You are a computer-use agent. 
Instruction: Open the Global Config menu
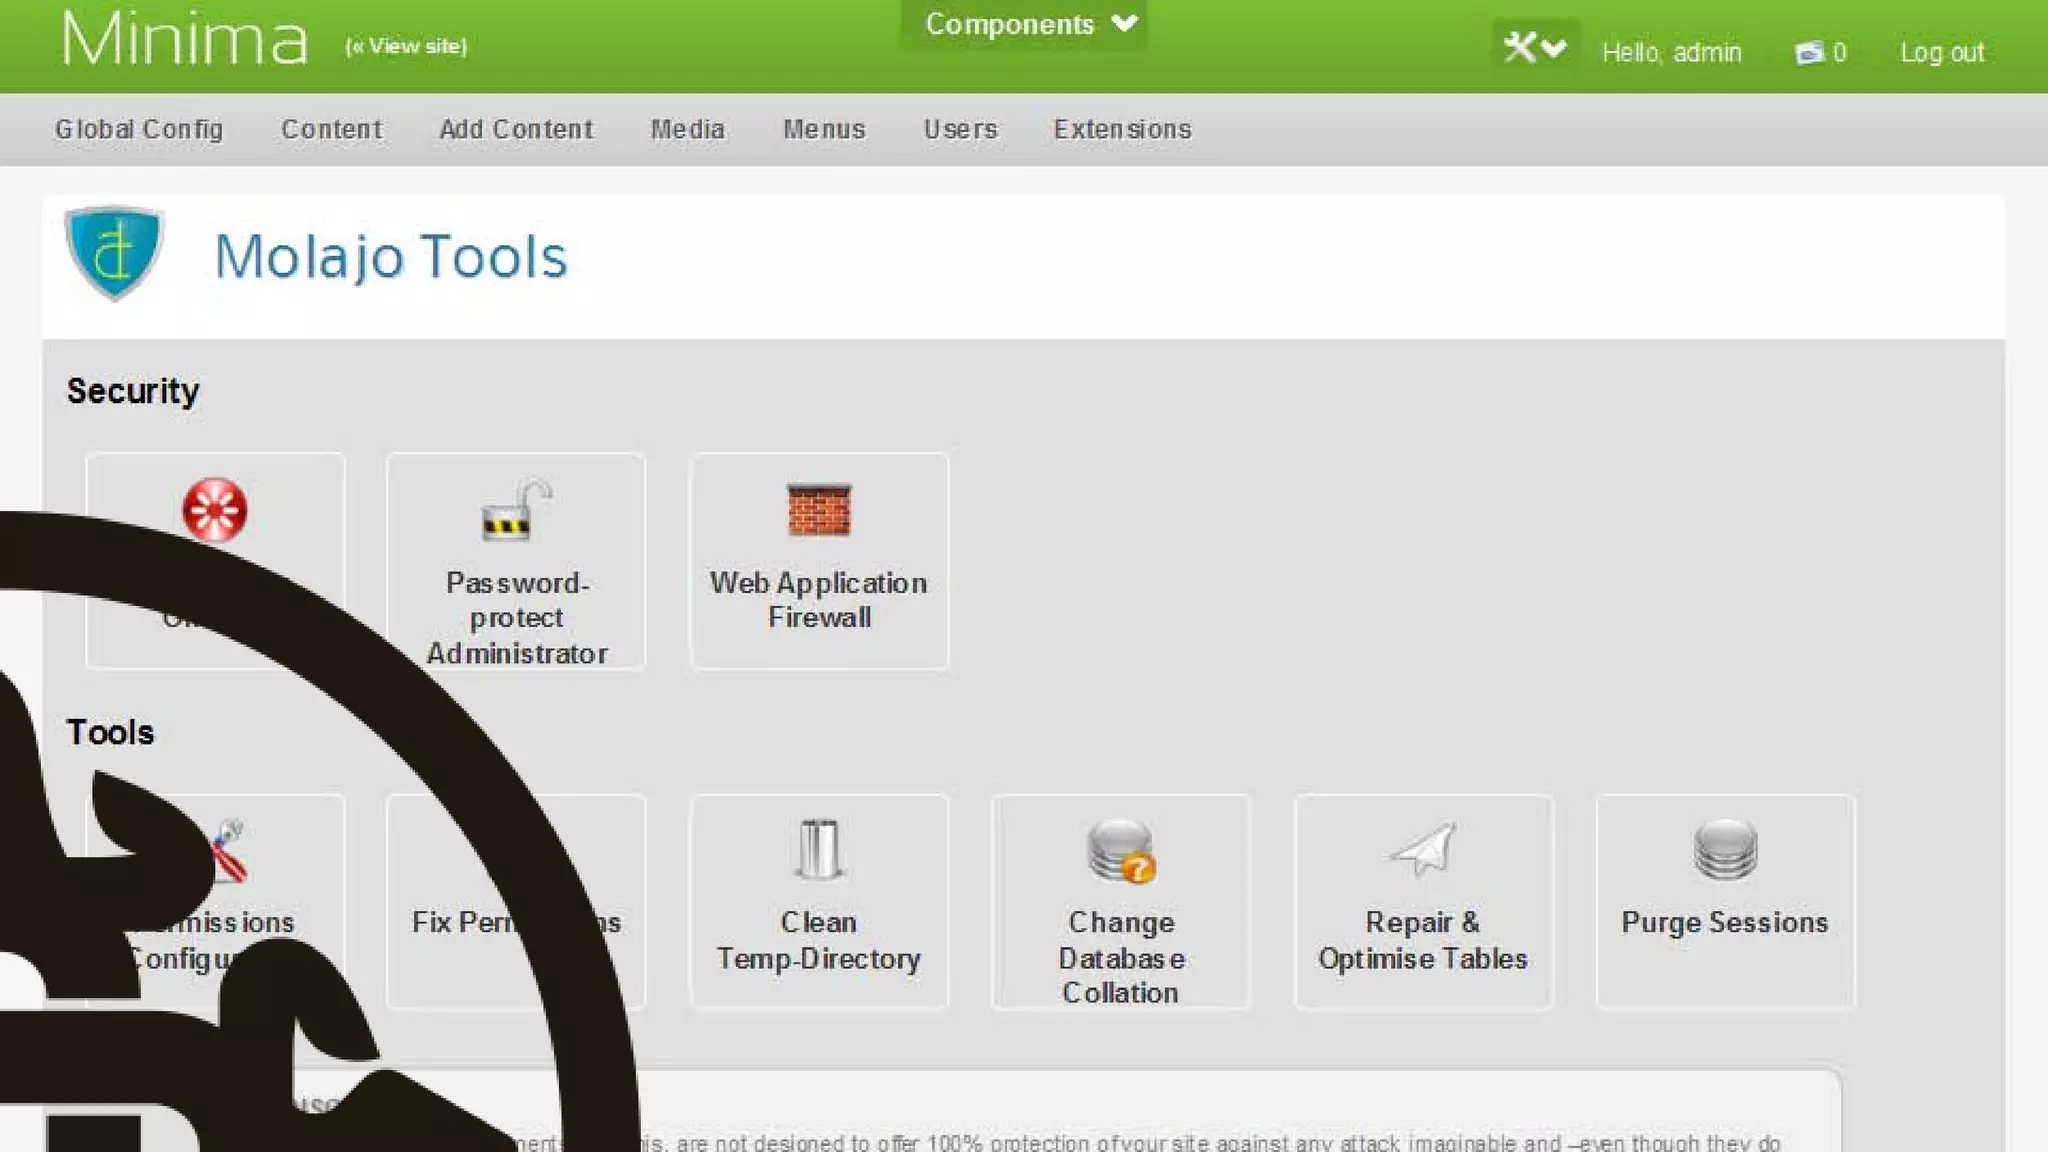(139, 129)
